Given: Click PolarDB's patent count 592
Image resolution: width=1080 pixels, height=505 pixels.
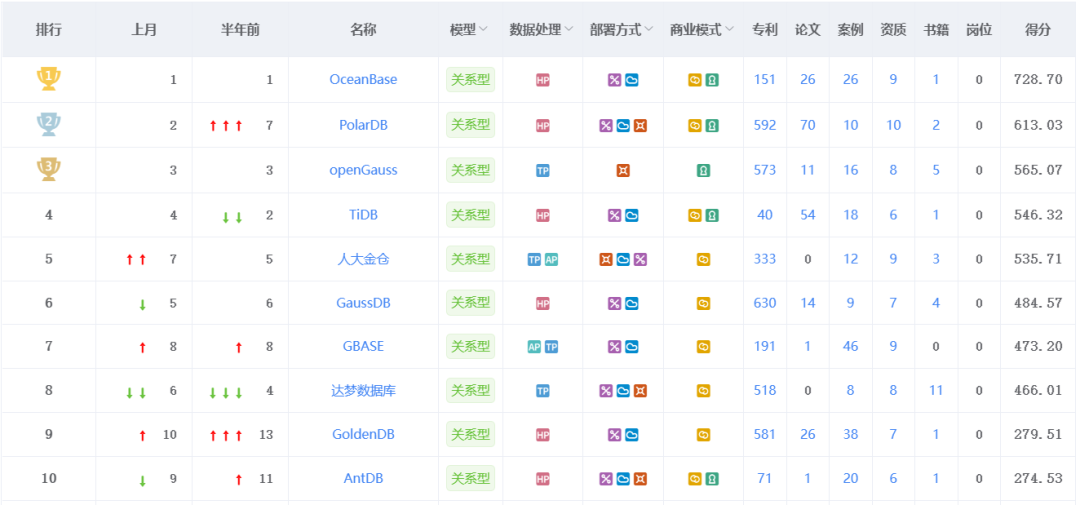Looking at the screenshot, I should (x=765, y=125).
